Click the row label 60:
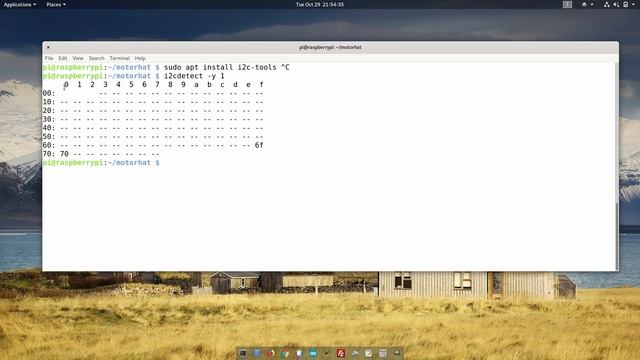The image size is (640, 360). click(x=49, y=145)
